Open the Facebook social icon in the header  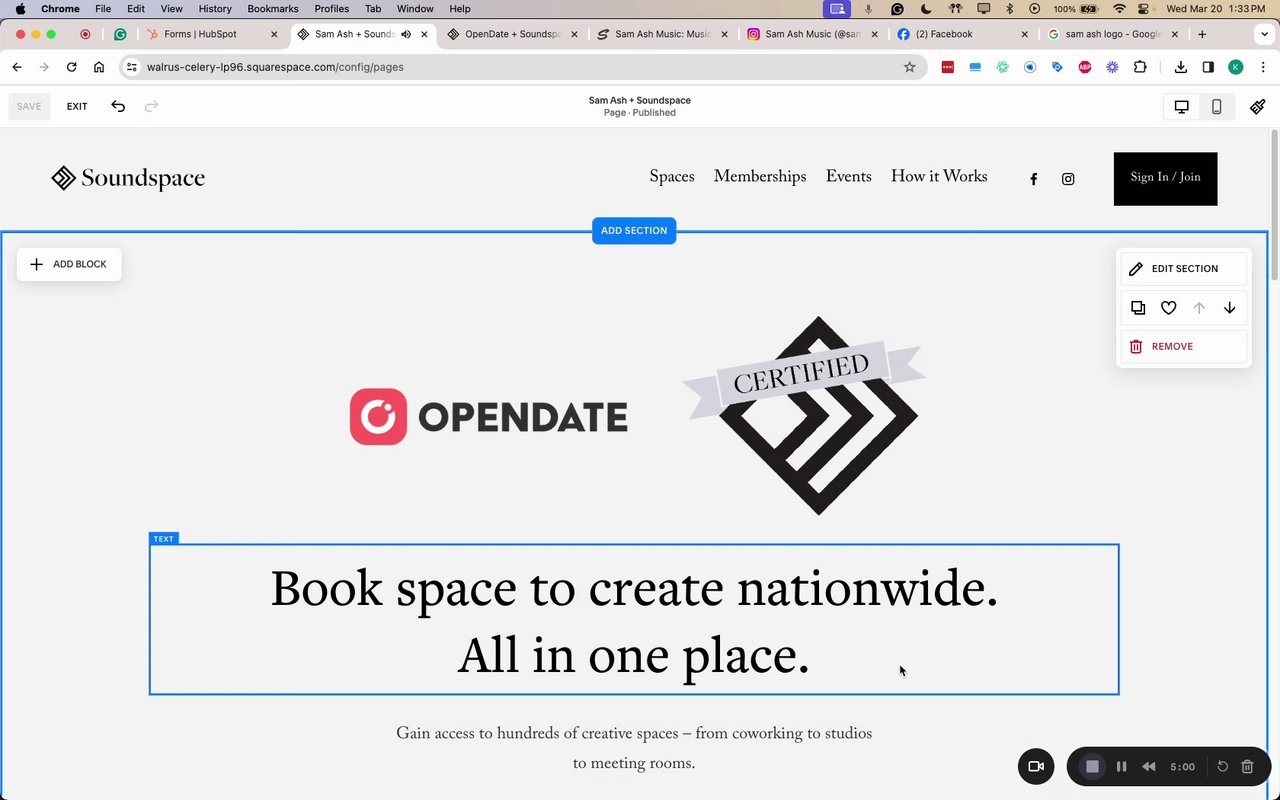pyautogui.click(x=1034, y=179)
